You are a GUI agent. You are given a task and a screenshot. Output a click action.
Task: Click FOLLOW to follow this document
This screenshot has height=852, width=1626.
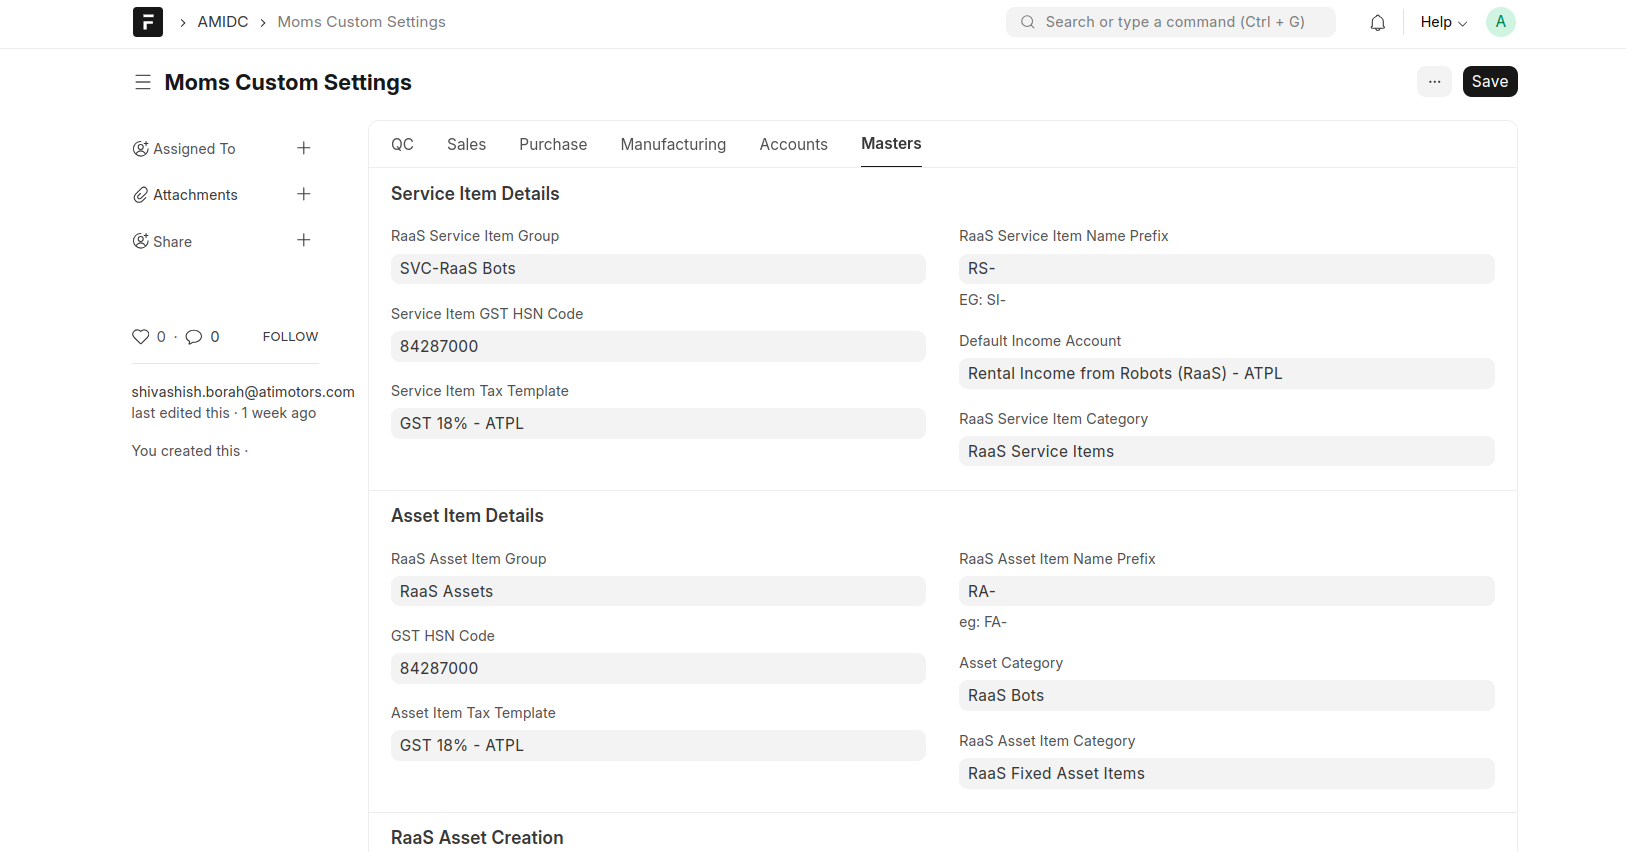pos(290,337)
